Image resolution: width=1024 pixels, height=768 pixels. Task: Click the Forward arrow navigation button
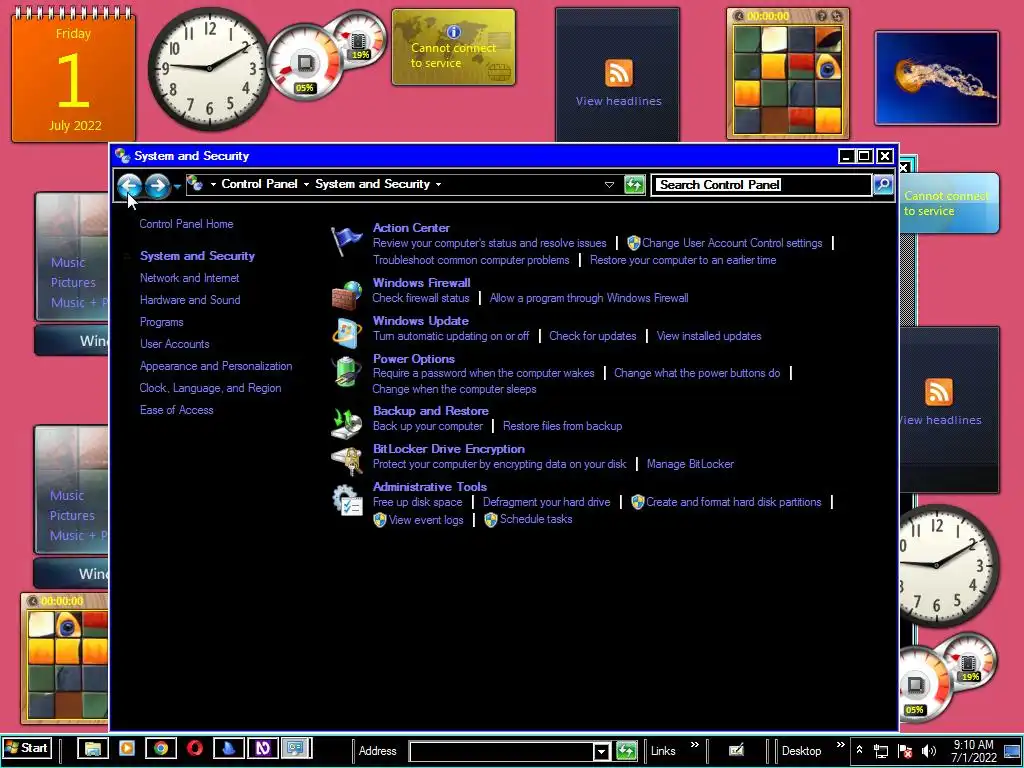coord(157,185)
